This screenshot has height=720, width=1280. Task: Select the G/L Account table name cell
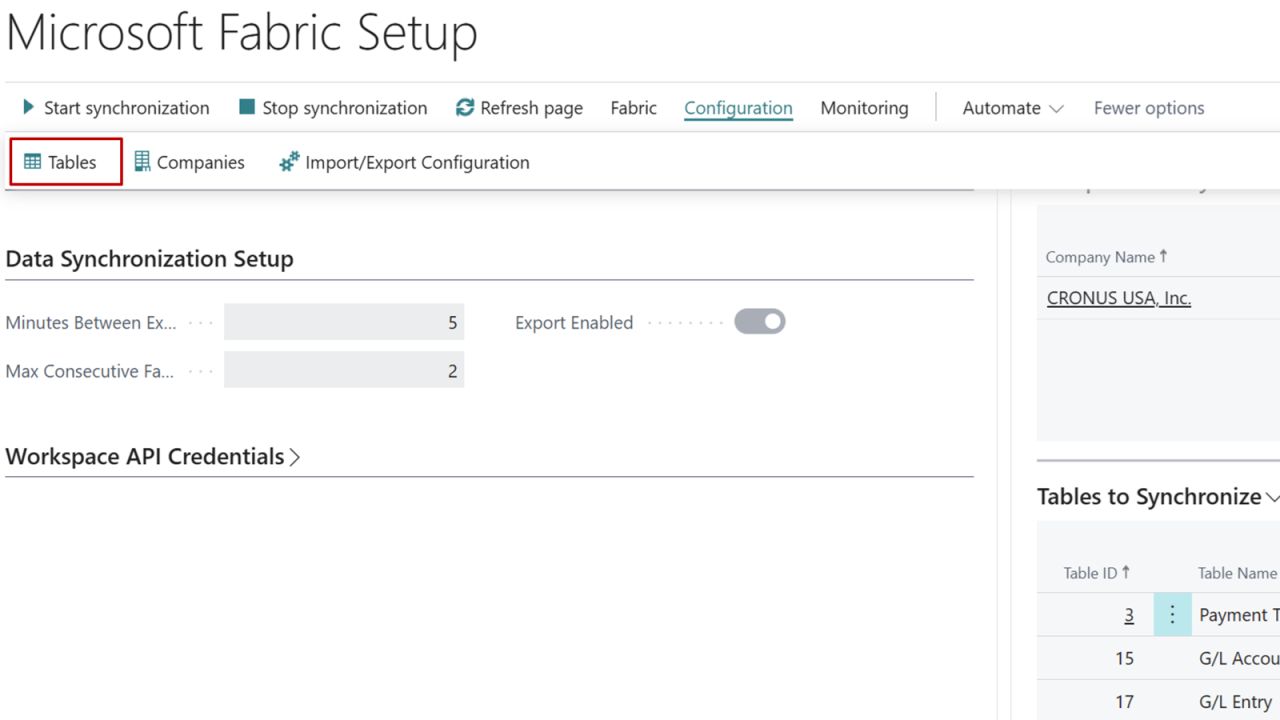(x=1236, y=658)
